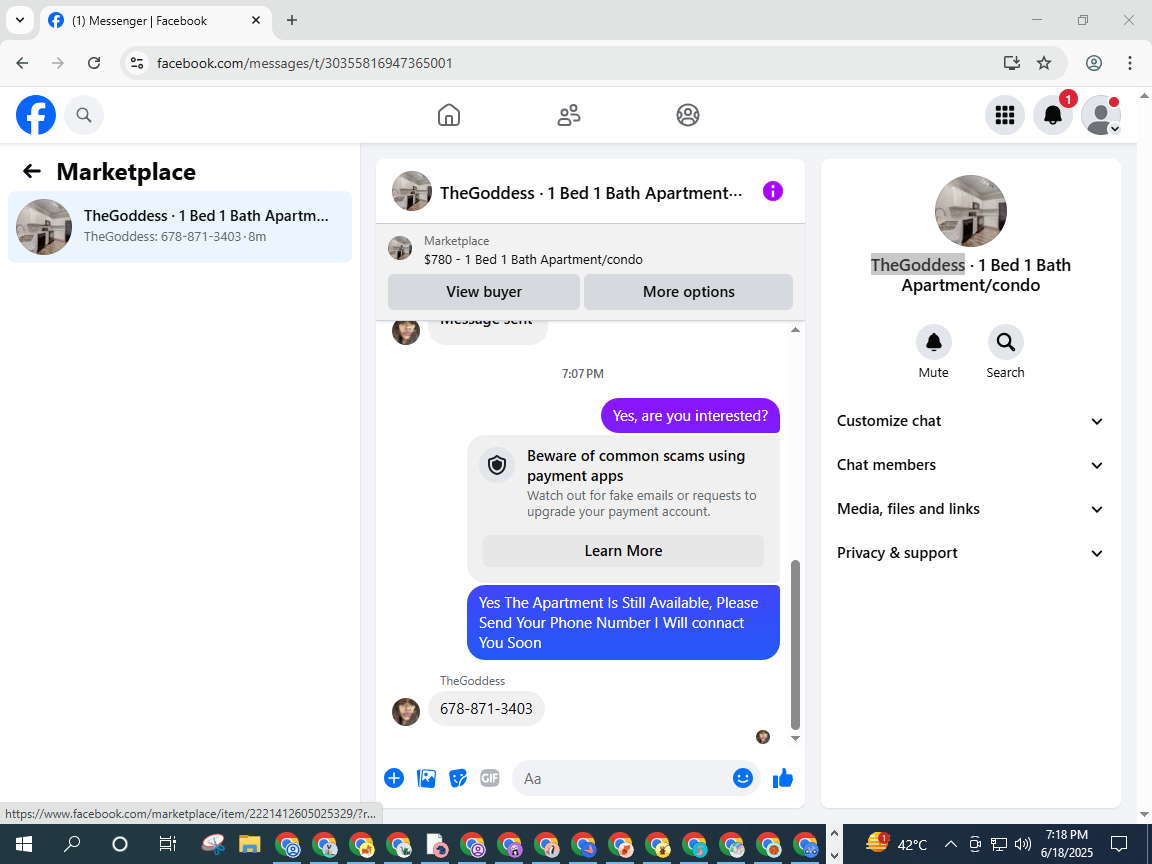Expand Chat members section

(970, 465)
